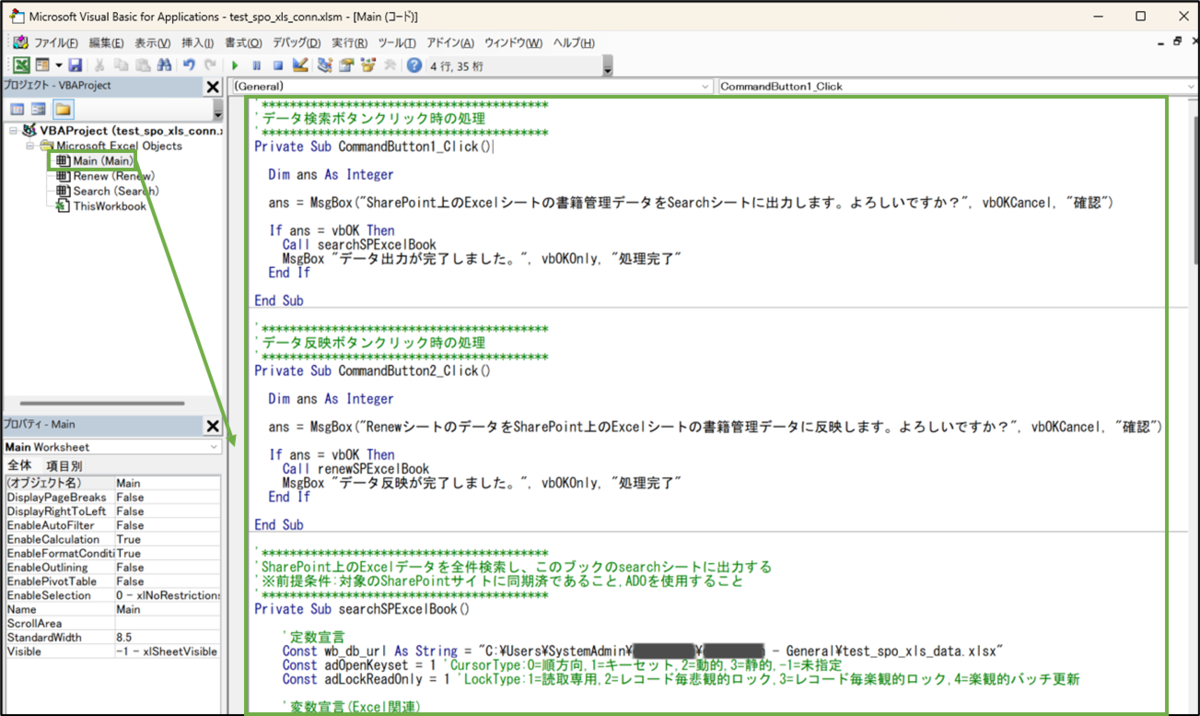The height and width of the screenshot is (716, 1200).
Task: Select the DisplayPageBreaks property row
Action: coord(112,497)
